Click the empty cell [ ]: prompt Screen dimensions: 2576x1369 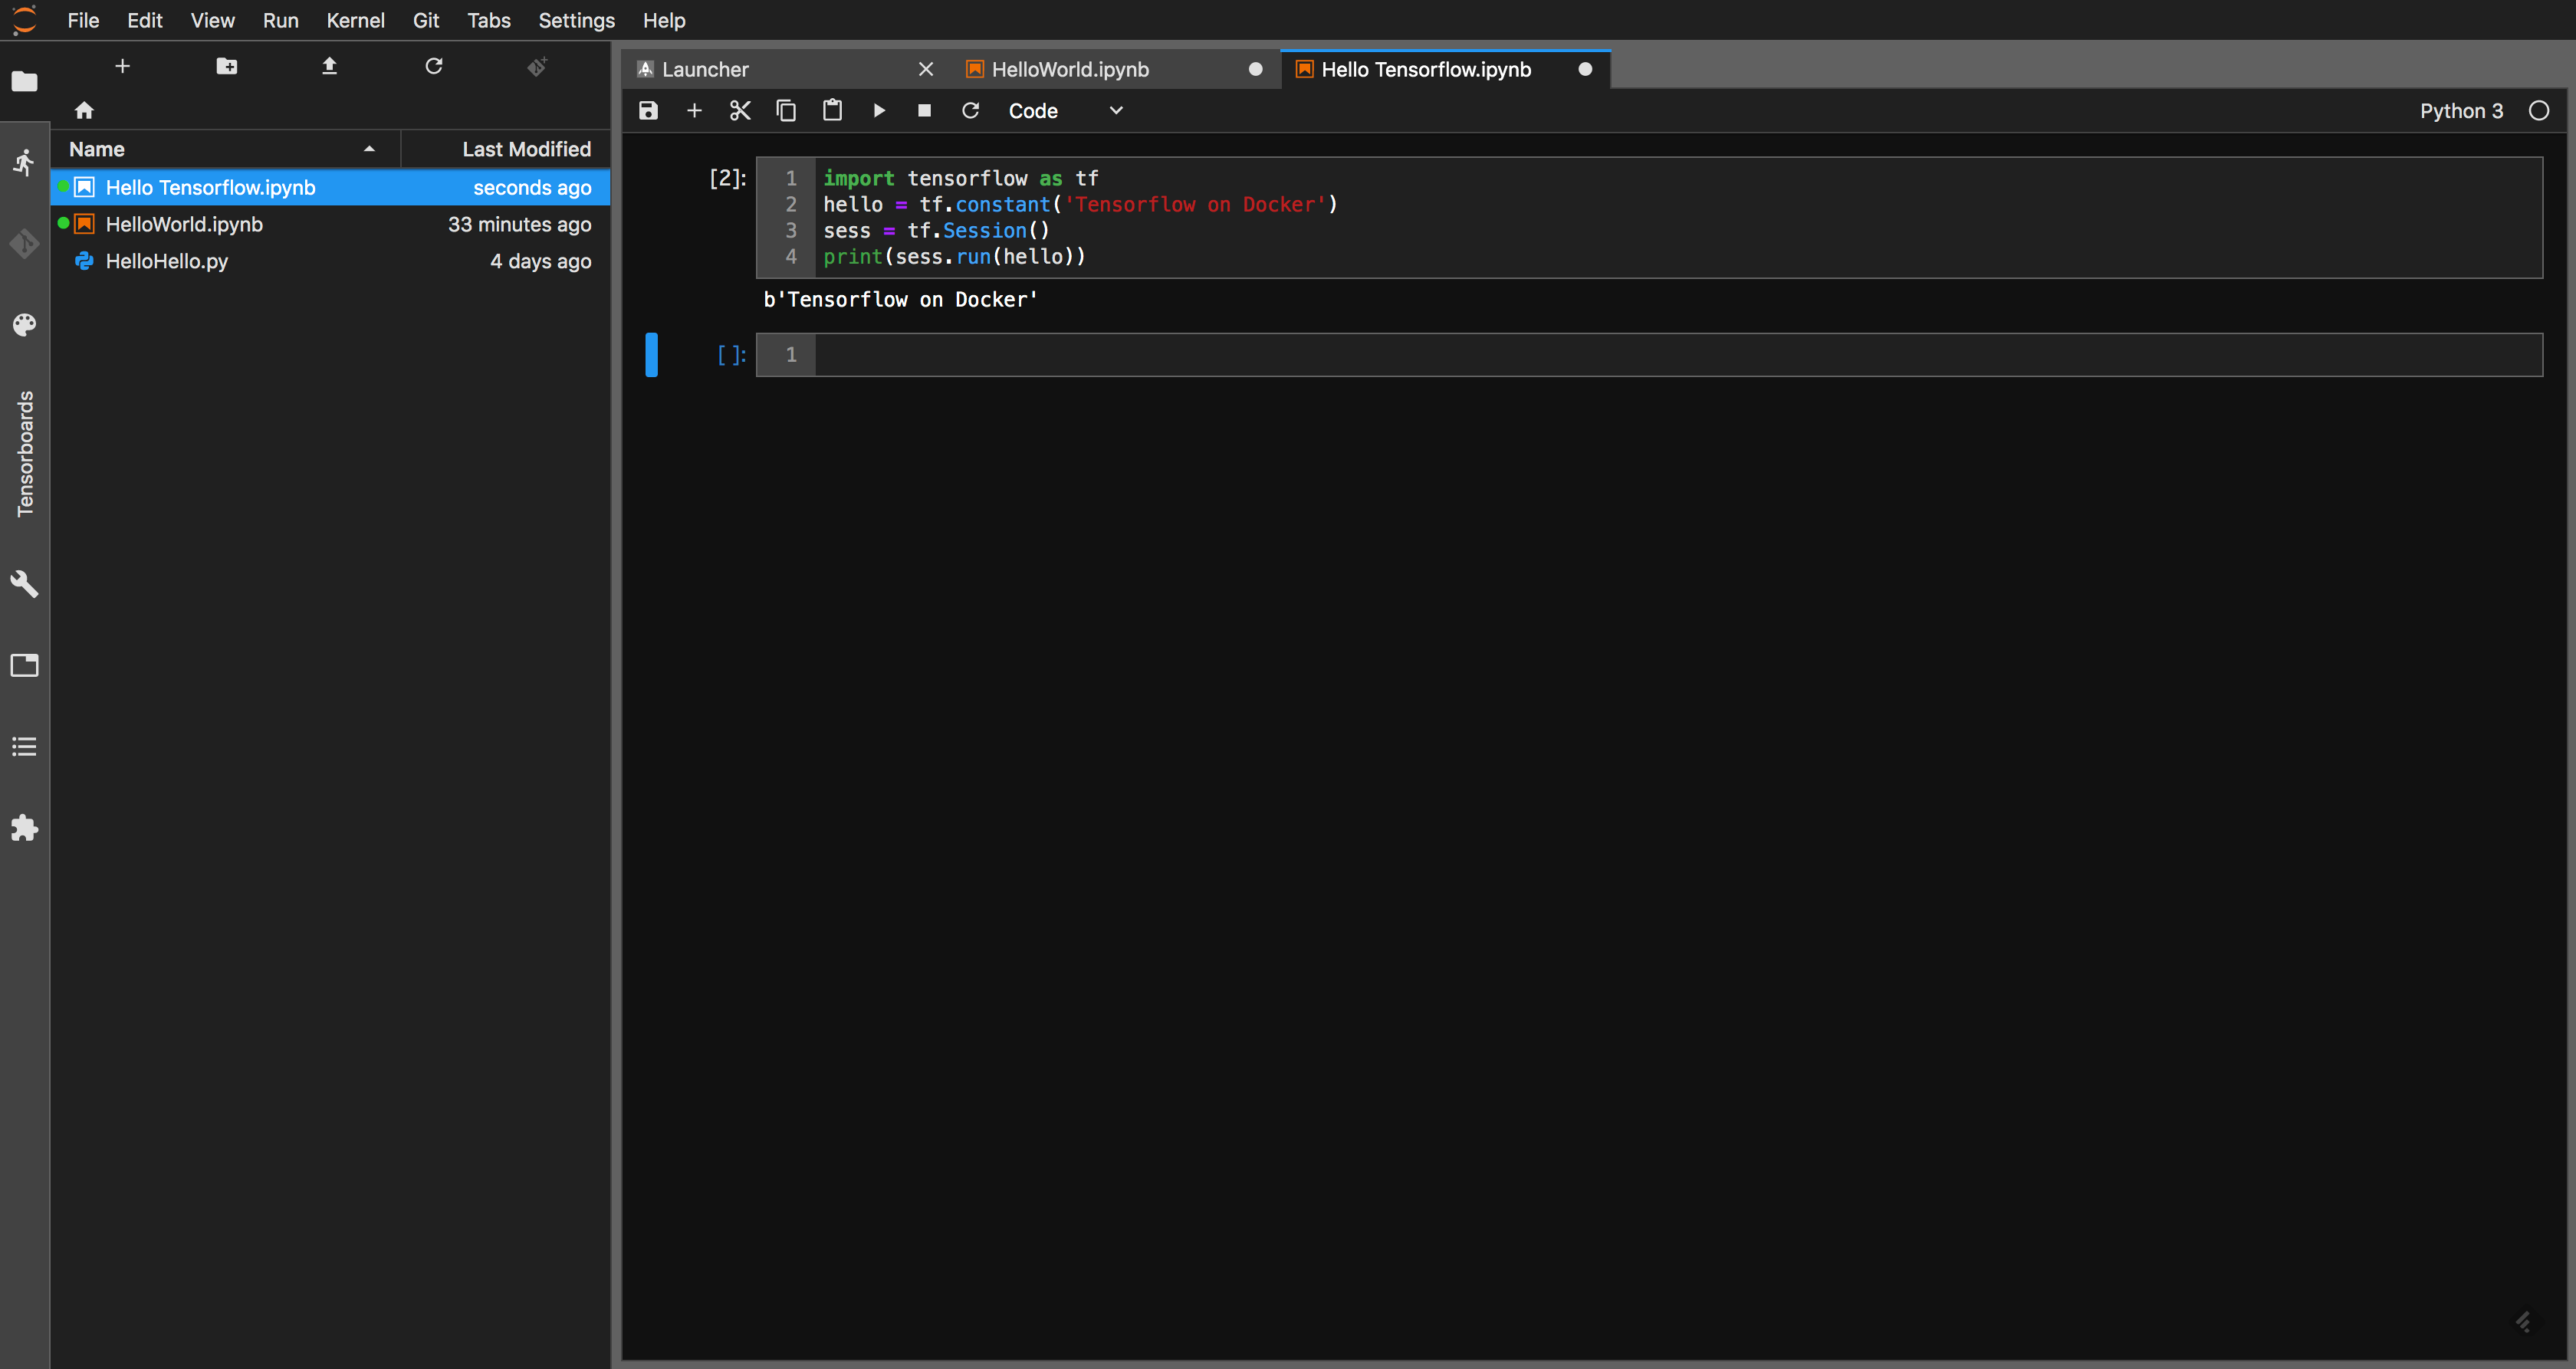pos(731,355)
